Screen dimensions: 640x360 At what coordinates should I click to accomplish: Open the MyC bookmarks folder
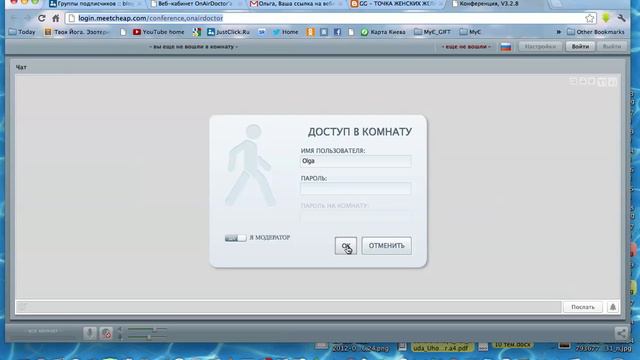click(x=470, y=32)
